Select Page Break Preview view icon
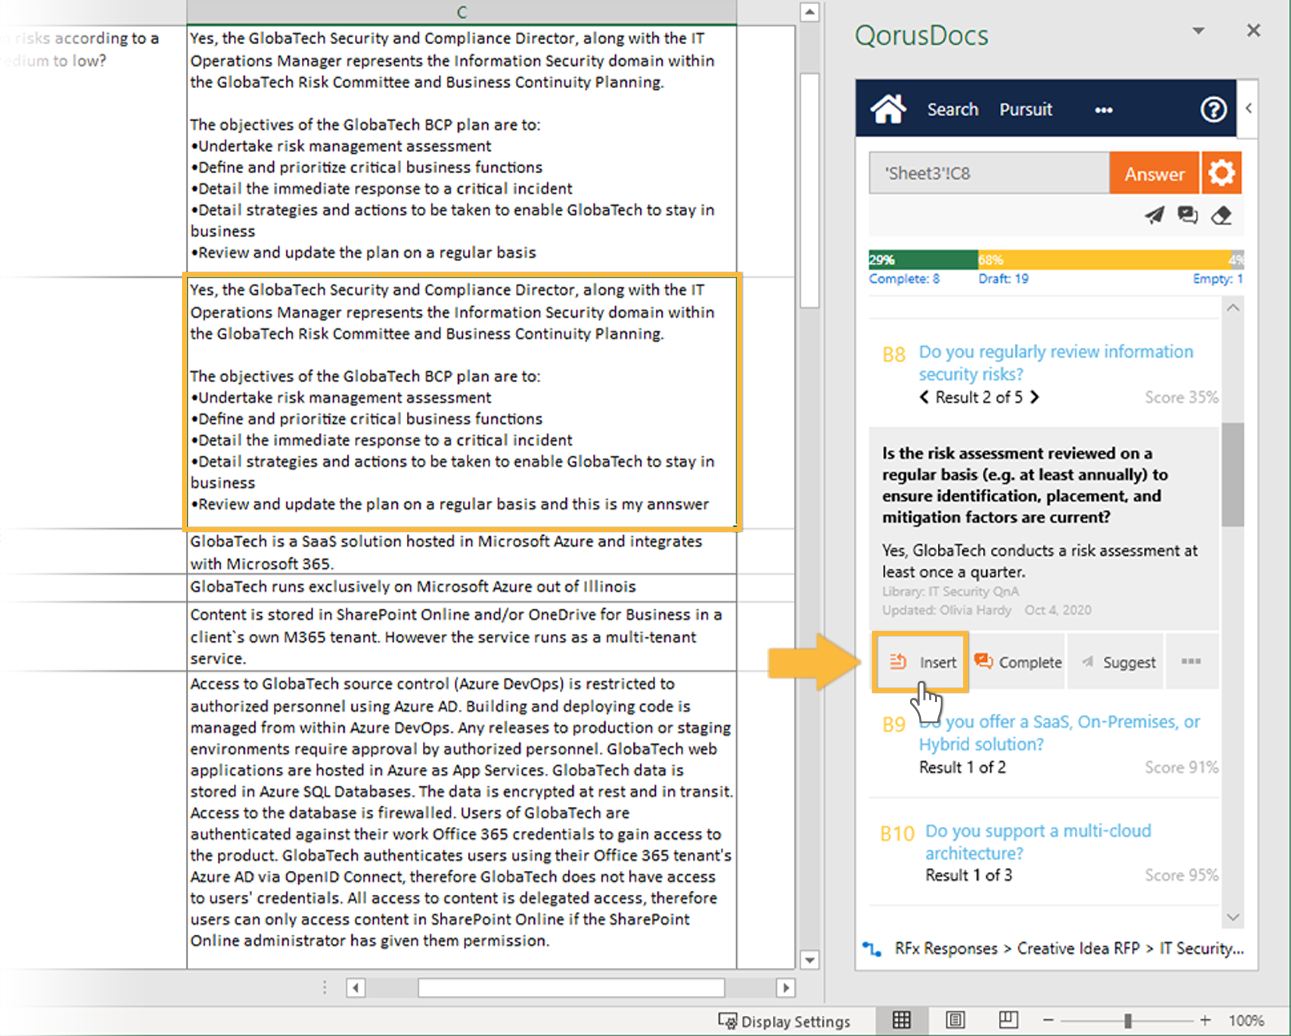This screenshot has width=1291, height=1036. click(x=1008, y=1019)
